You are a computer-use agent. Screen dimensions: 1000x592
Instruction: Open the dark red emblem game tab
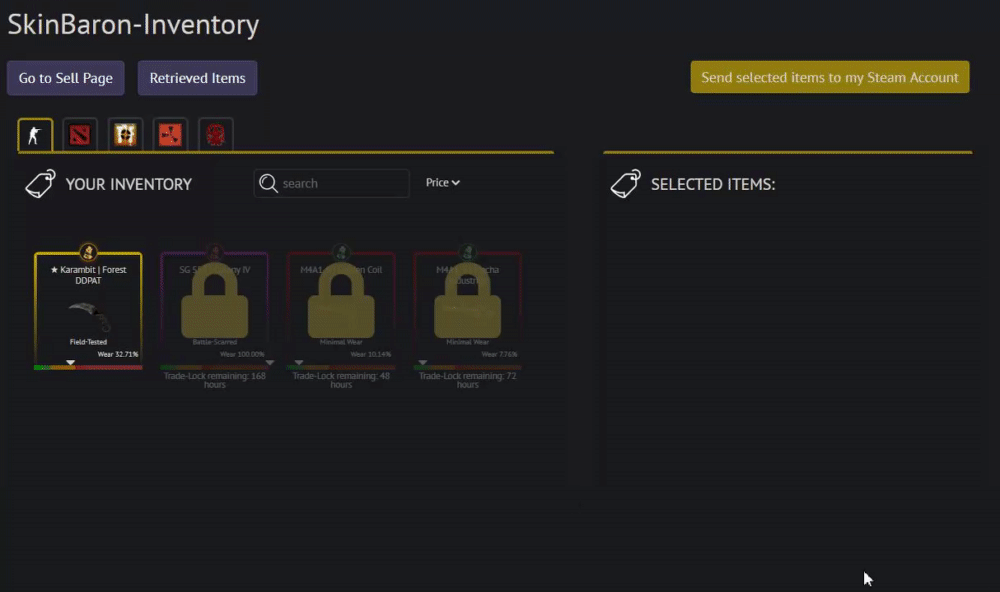pyautogui.click(x=216, y=135)
